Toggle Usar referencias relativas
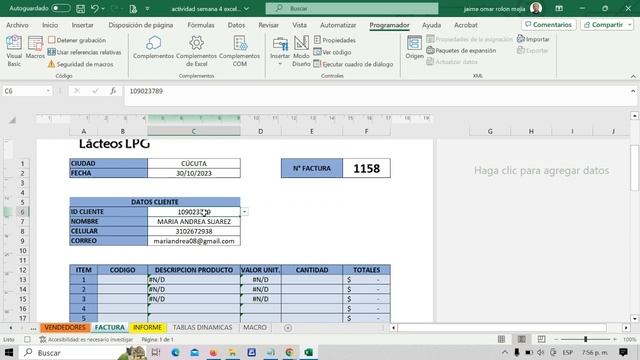640x360 pixels. click(84, 52)
